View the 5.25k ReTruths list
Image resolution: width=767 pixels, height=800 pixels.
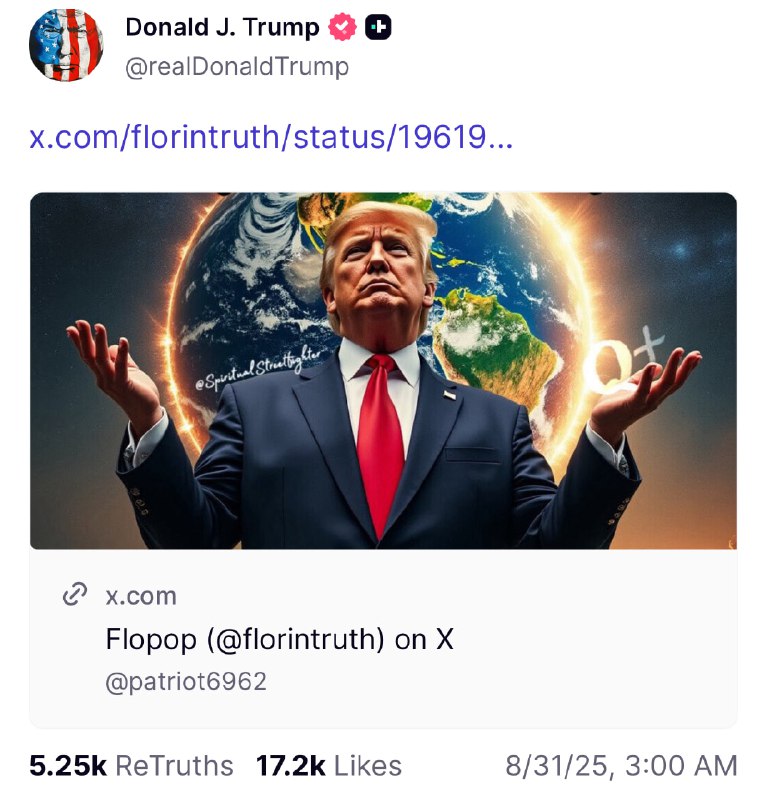click(x=131, y=766)
